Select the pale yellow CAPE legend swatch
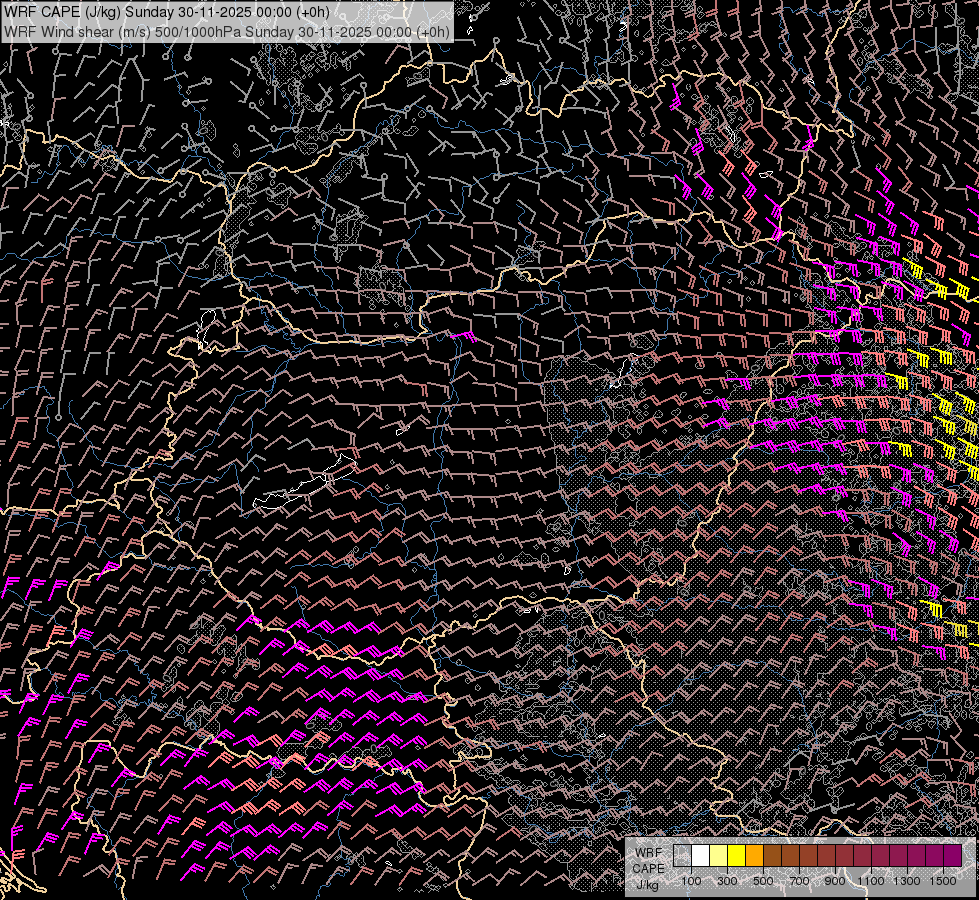Screen dimensions: 979x900 (718, 856)
